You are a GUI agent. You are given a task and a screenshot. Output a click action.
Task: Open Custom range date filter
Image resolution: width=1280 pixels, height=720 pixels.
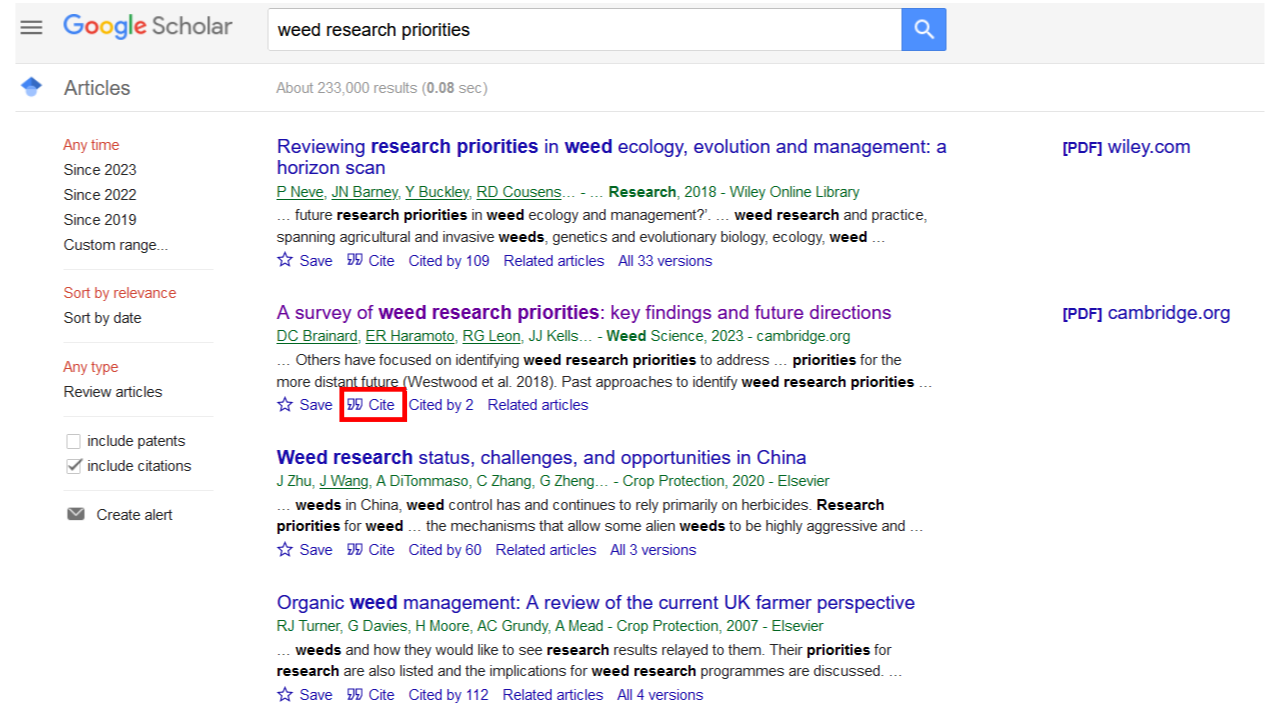(116, 245)
